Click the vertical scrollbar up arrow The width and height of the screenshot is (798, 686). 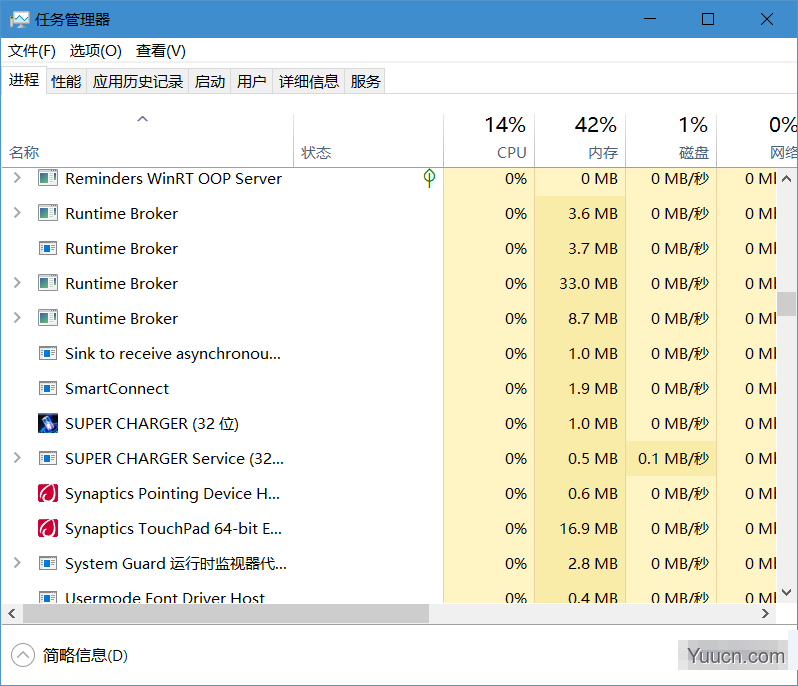(786, 179)
